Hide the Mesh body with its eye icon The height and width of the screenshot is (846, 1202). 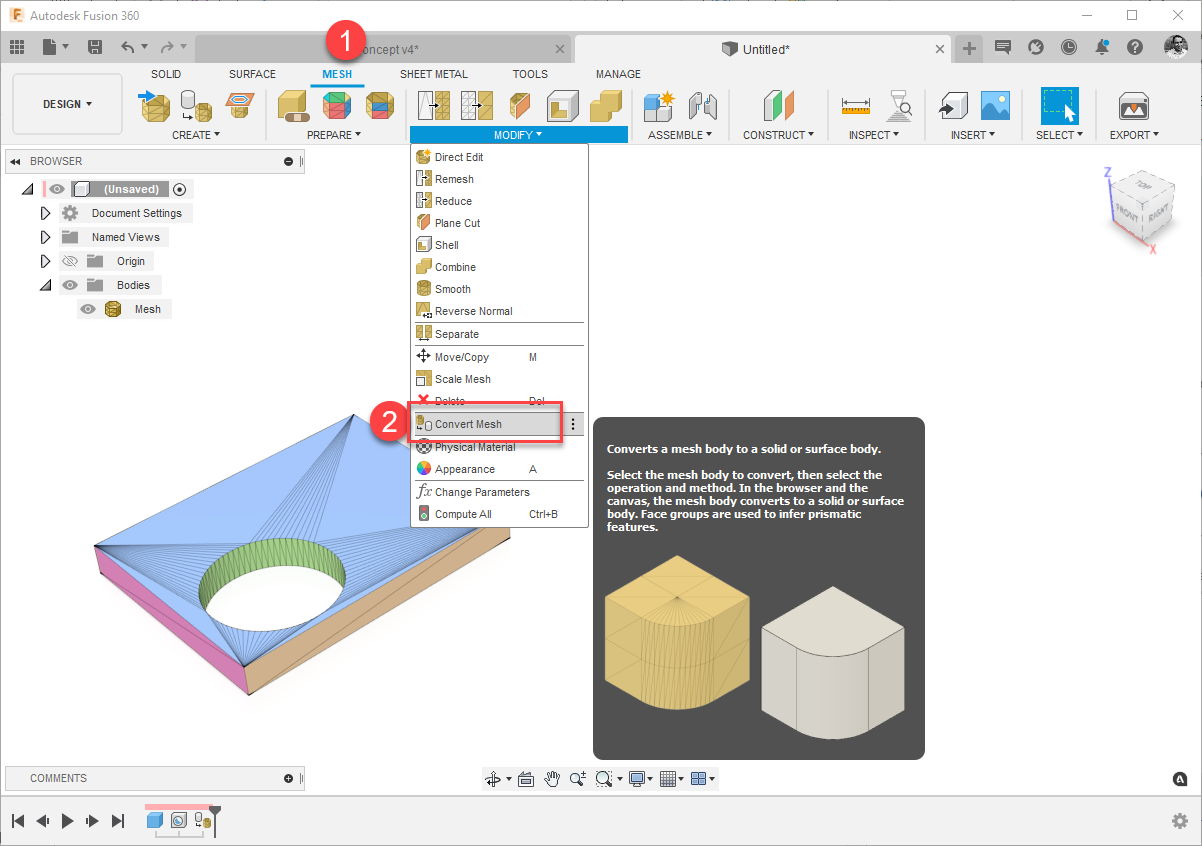tap(88, 308)
